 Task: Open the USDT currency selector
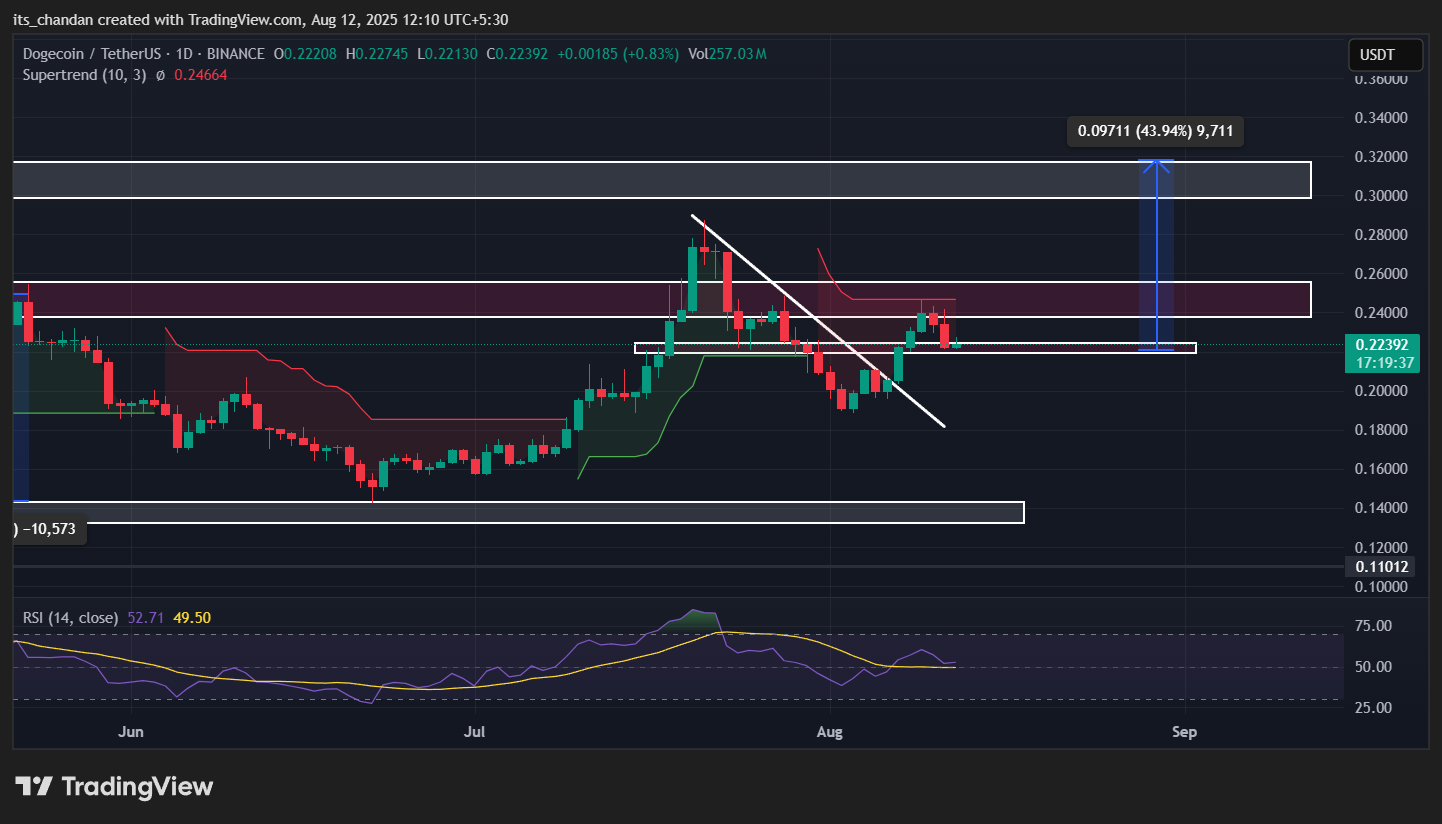[1384, 54]
